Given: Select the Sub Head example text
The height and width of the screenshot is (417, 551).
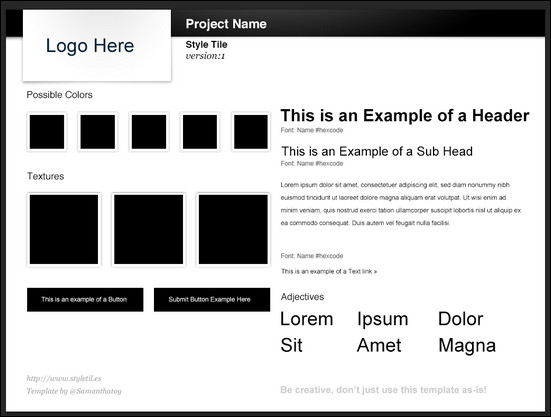Looking at the screenshot, I should click(377, 151).
